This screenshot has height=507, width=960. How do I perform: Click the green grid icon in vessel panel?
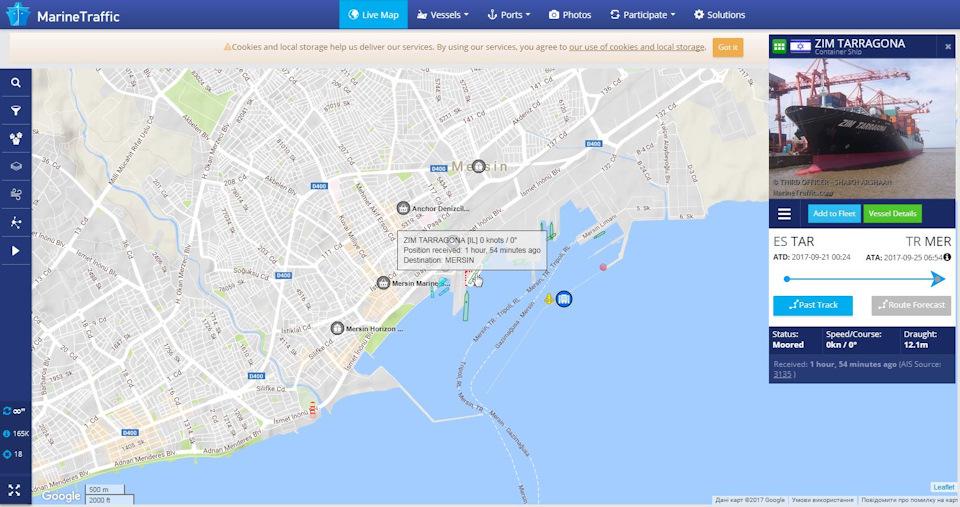pos(779,46)
